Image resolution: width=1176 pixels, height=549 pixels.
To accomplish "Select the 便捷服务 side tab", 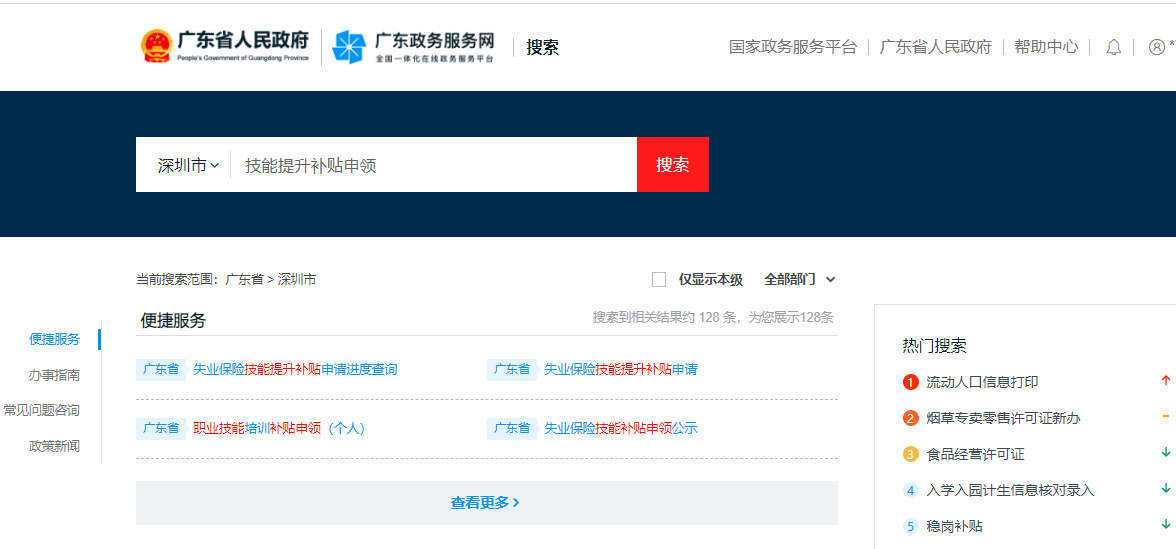I will tap(54, 339).
